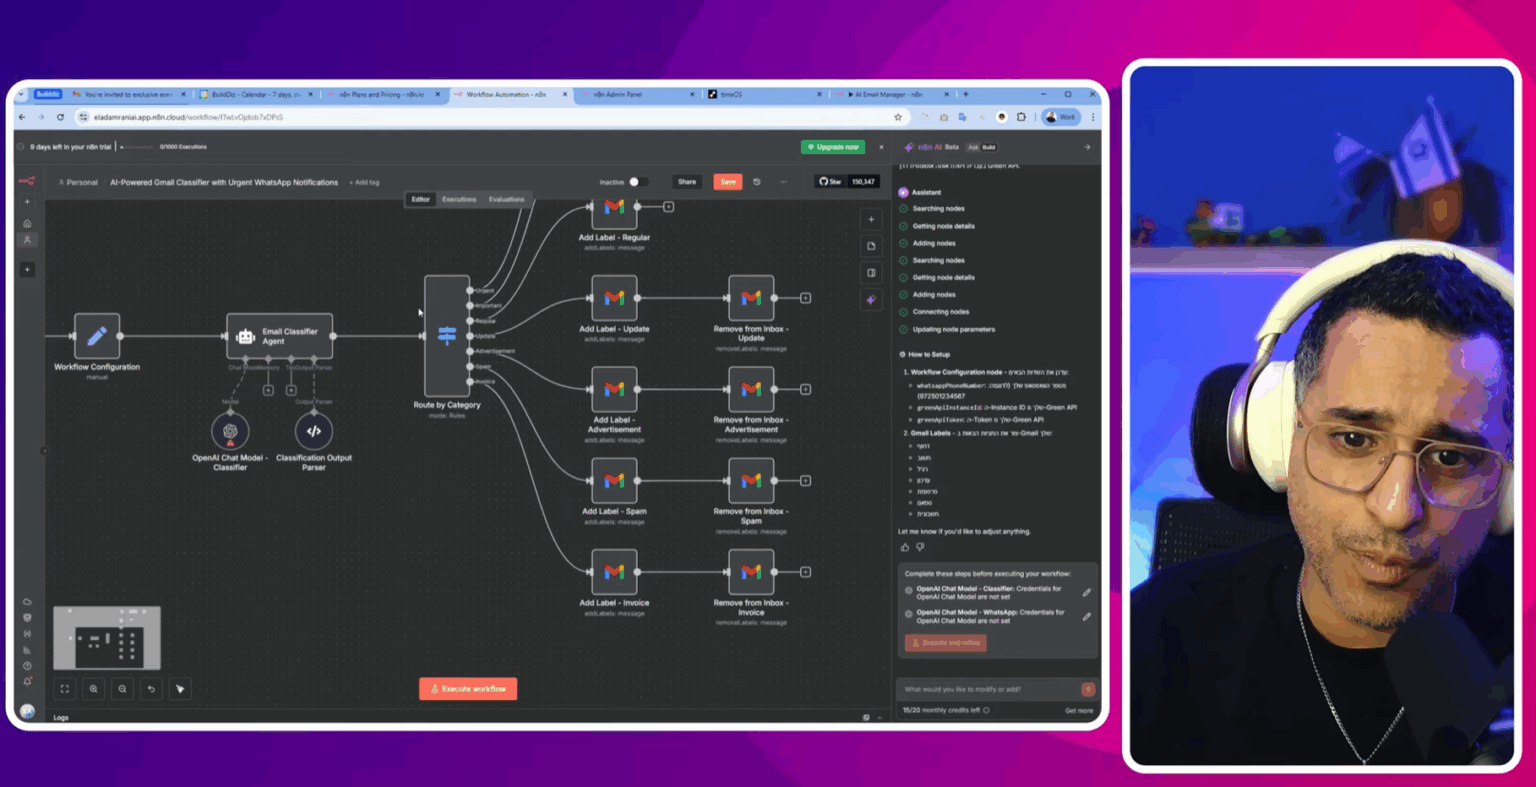The width and height of the screenshot is (1536, 787).
Task: Select the zoom in tool on the canvas
Action: coord(93,688)
